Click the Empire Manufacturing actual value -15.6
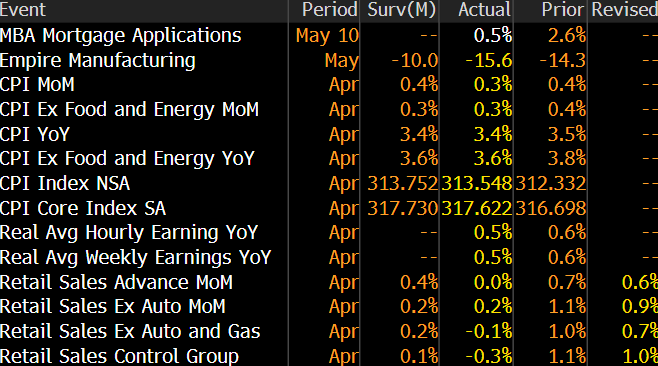 pos(489,60)
